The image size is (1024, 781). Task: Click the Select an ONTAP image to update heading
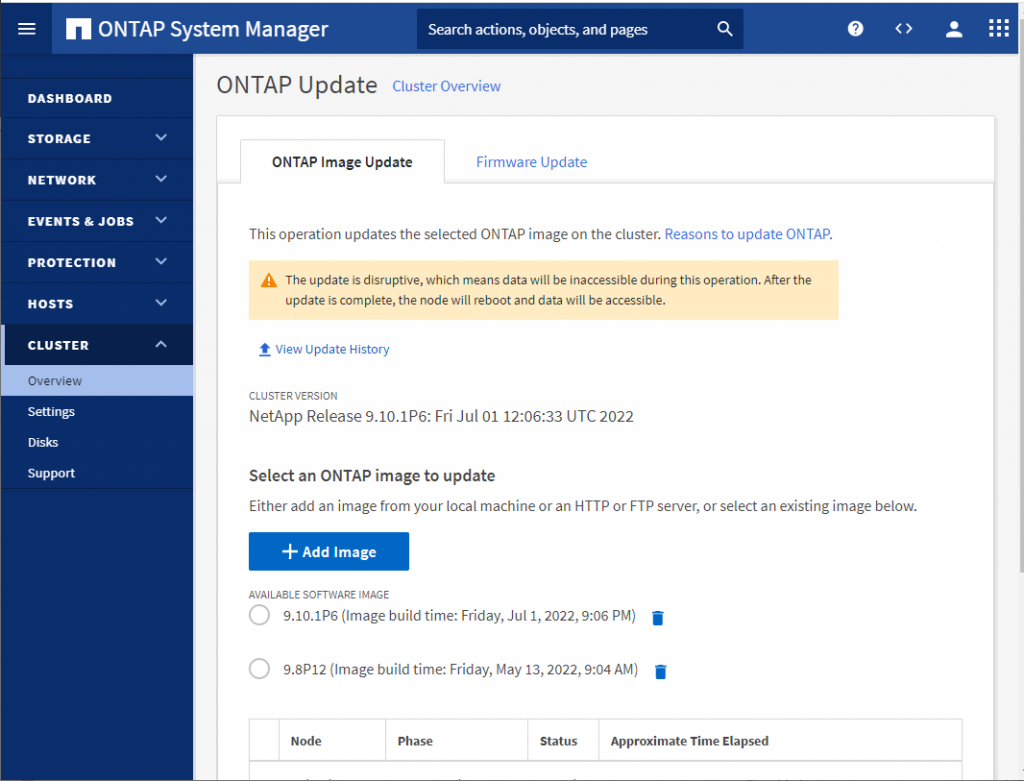(x=372, y=475)
